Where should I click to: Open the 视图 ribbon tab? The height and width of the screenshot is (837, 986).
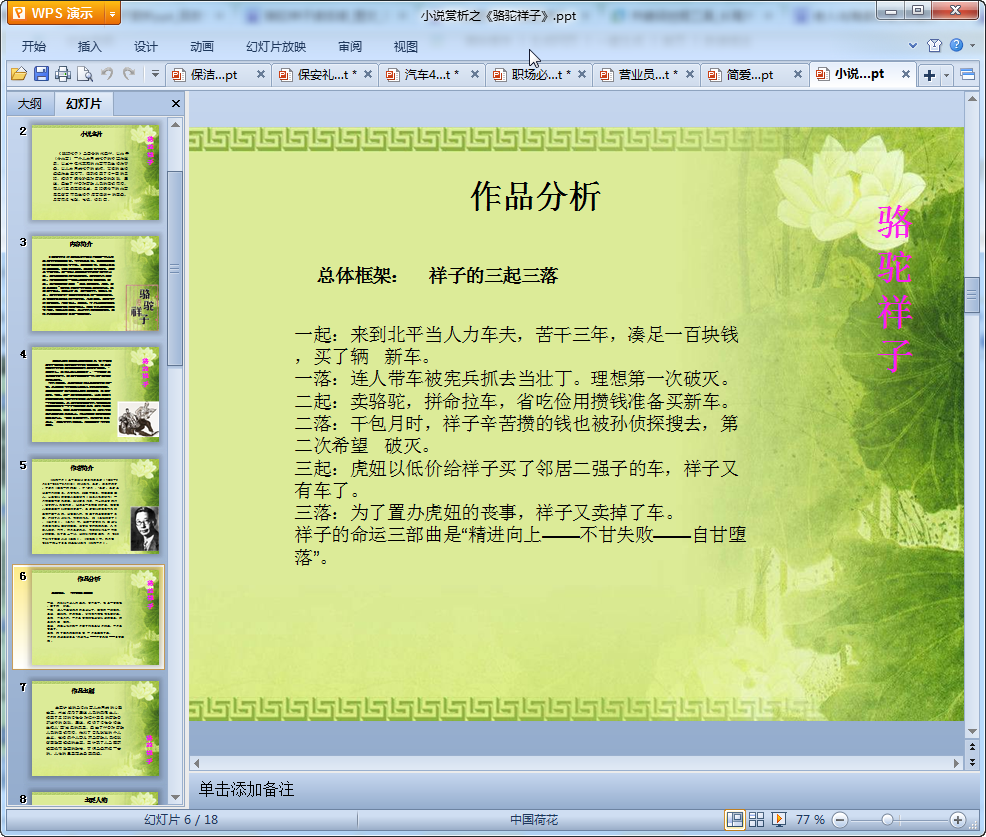406,47
